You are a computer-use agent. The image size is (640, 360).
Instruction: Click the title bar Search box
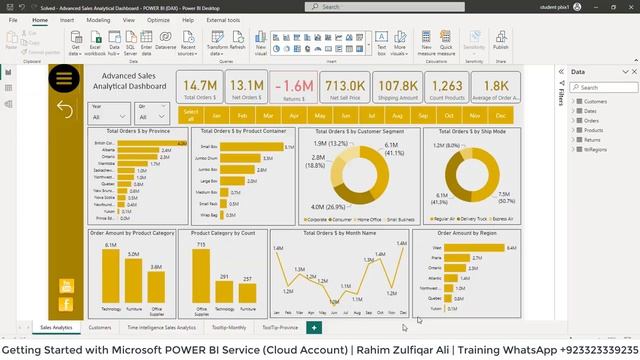click(x=384, y=7)
